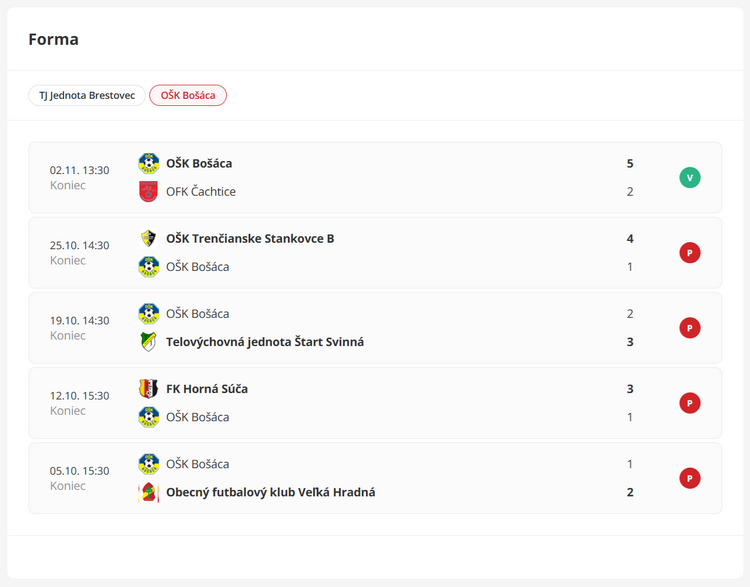The width and height of the screenshot is (750, 587).
Task: Click OŠK Bošáca crest in 02.11. match
Action: click(x=149, y=163)
